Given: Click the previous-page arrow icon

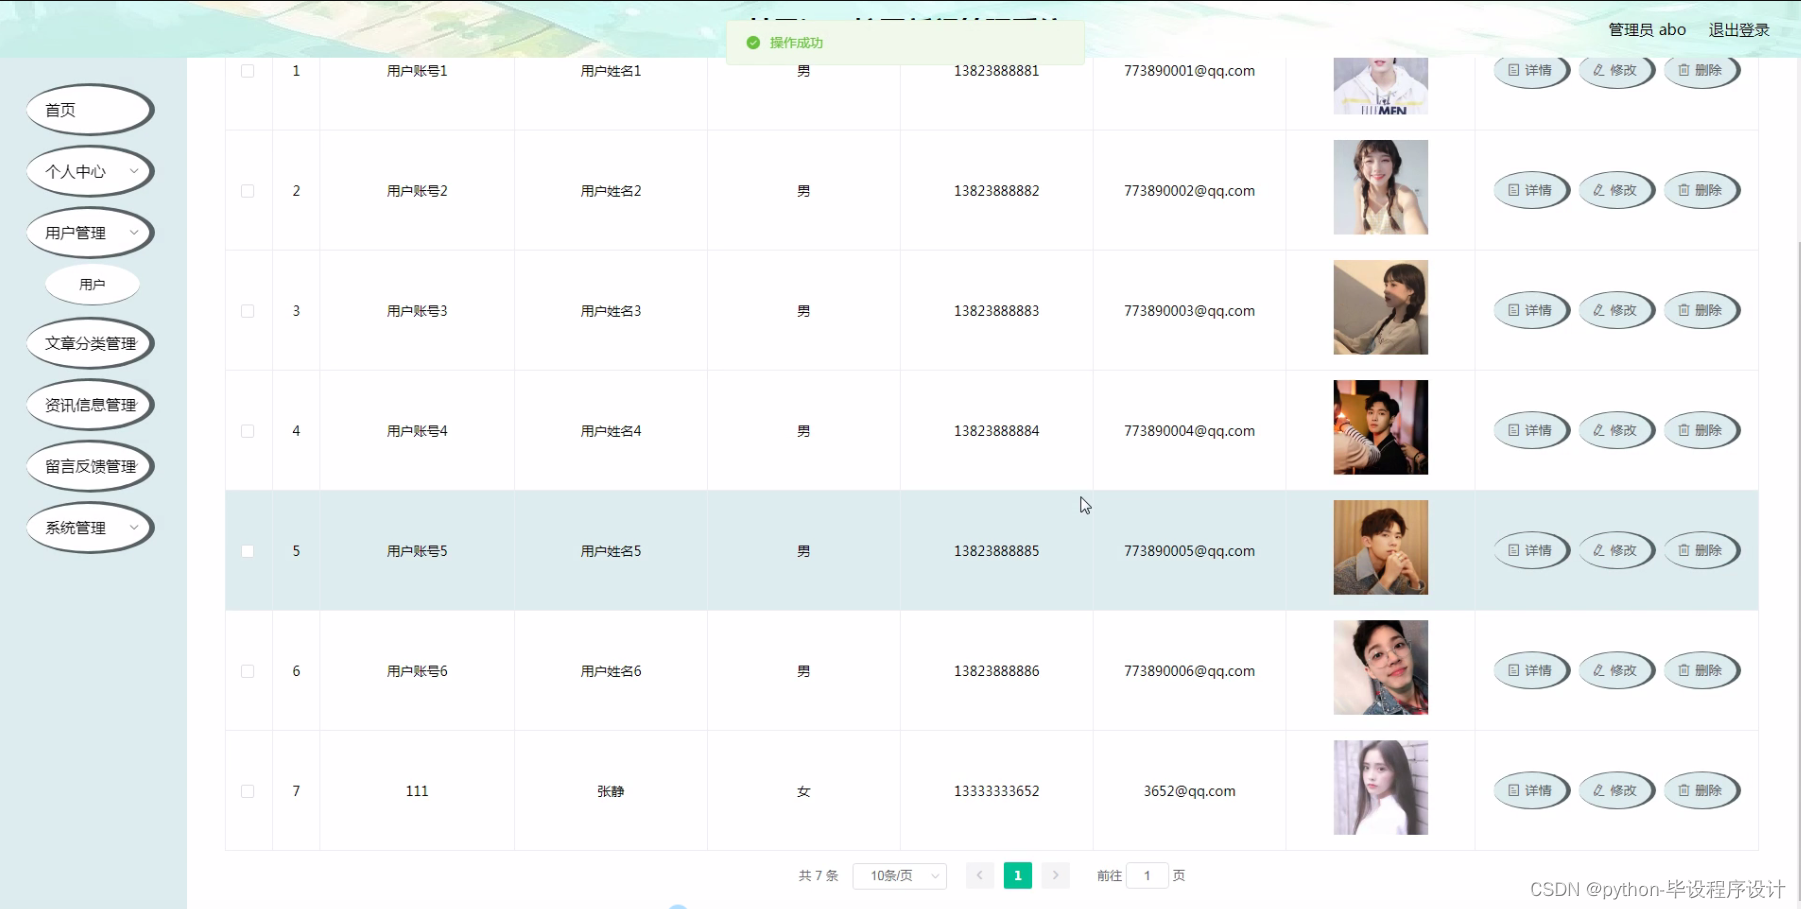Looking at the screenshot, I should 979,875.
